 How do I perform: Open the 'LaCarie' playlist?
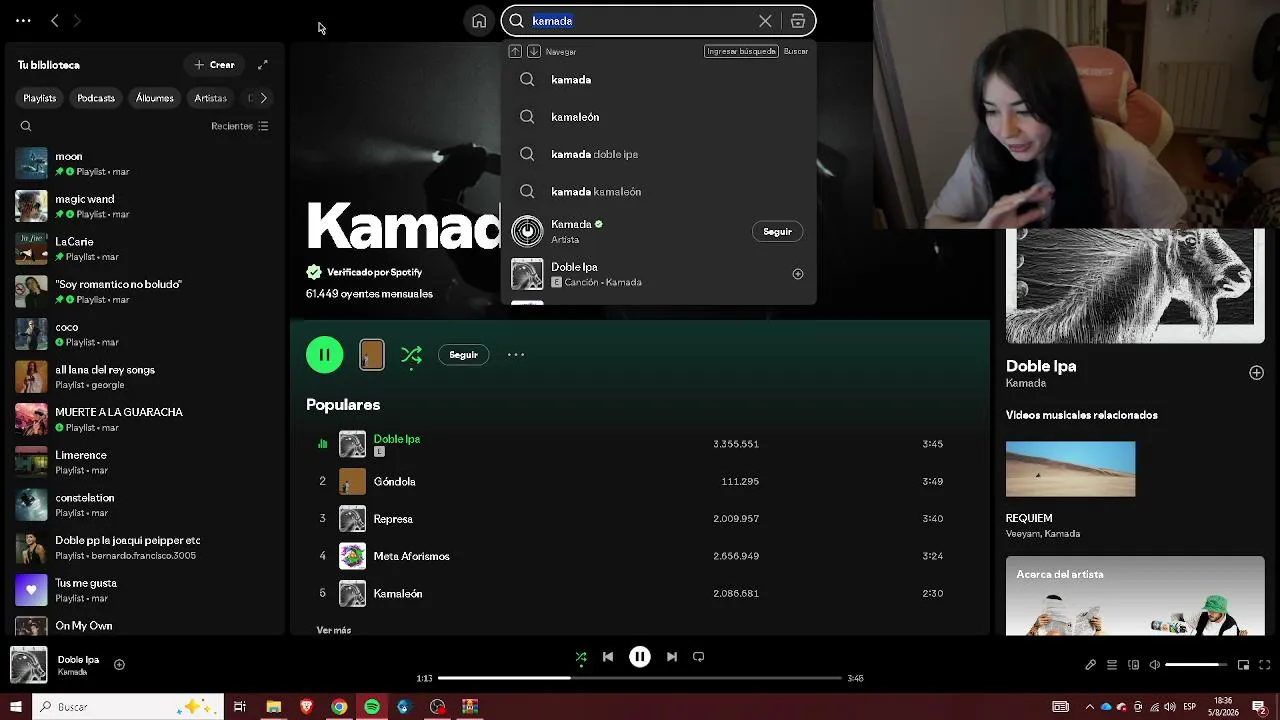[x=145, y=249]
